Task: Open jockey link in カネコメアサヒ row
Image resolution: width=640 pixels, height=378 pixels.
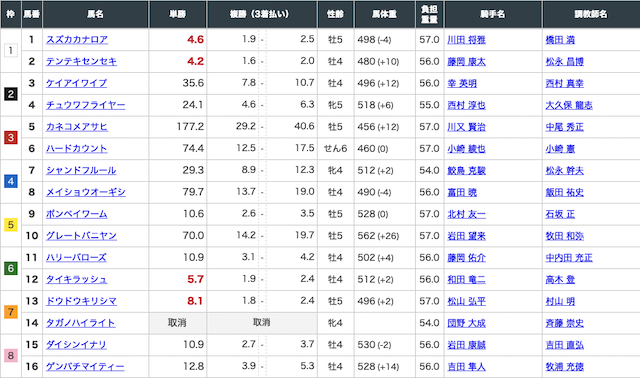Action: tap(466, 127)
